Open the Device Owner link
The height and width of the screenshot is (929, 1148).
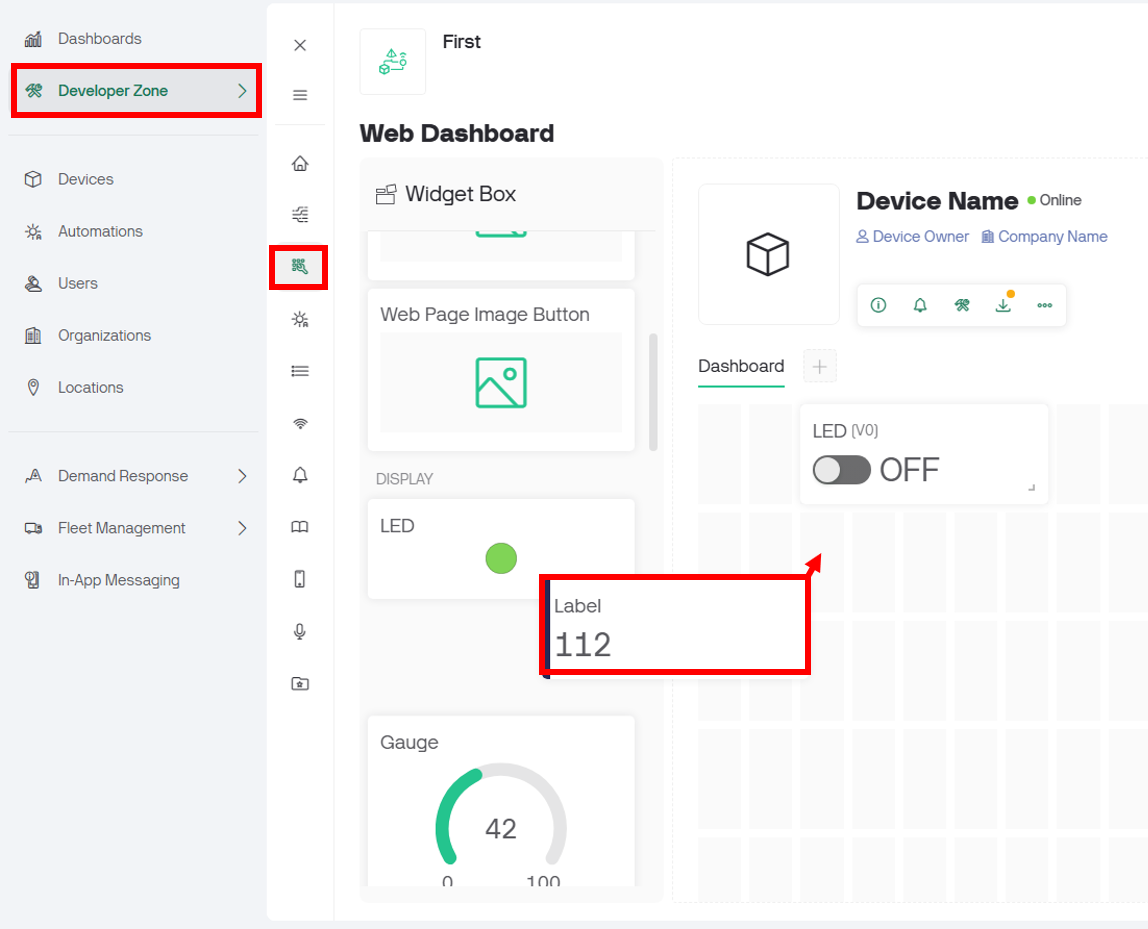click(x=912, y=236)
